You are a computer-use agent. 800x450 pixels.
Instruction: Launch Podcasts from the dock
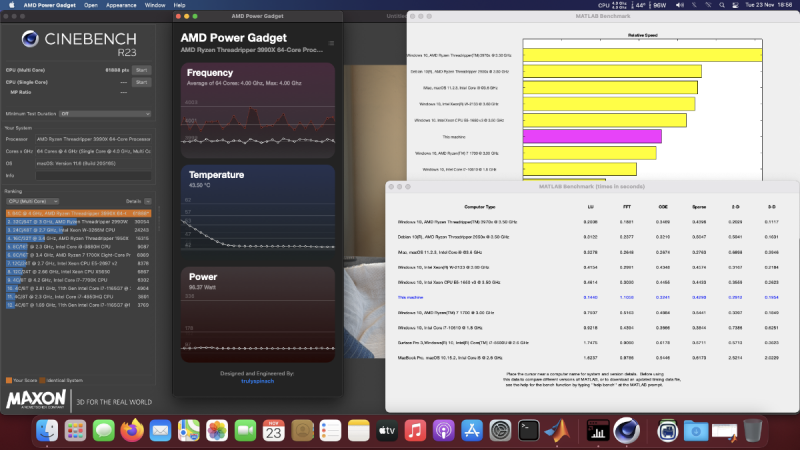click(443, 431)
